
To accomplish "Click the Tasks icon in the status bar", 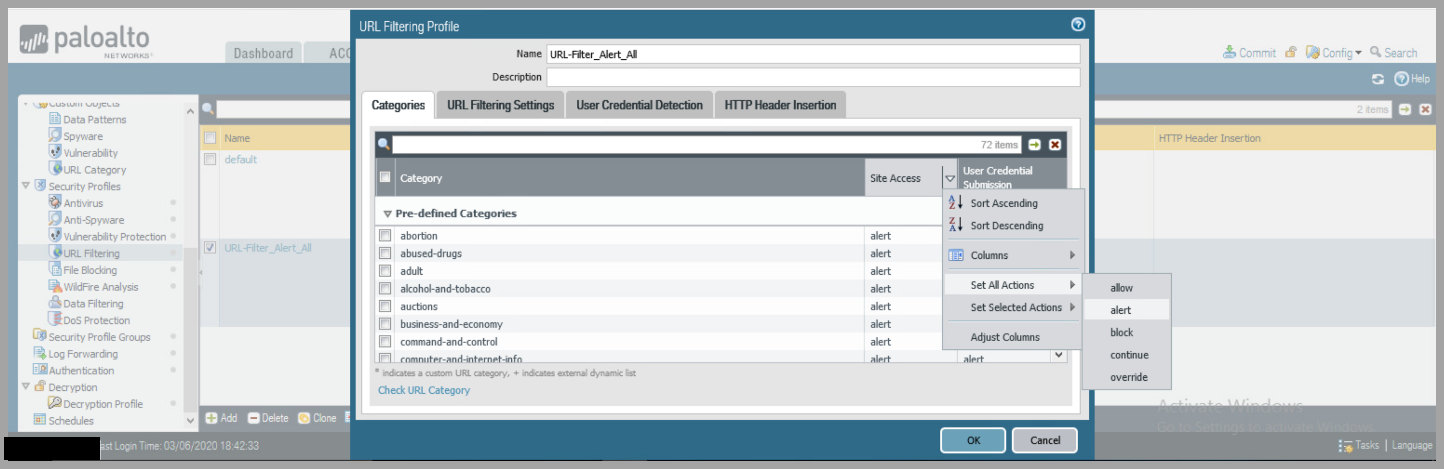I will (1346, 446).
